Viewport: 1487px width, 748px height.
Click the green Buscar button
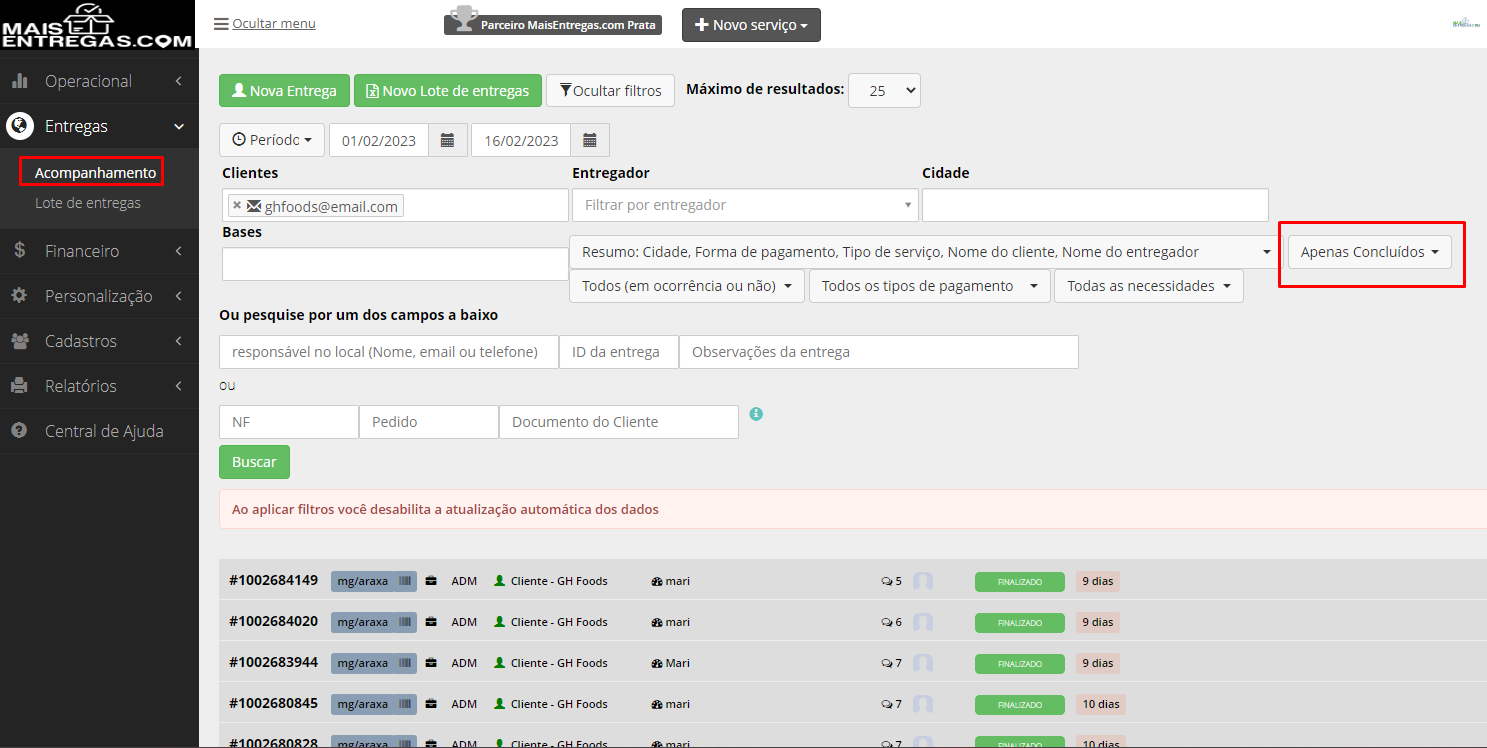(x=254, y=462)
